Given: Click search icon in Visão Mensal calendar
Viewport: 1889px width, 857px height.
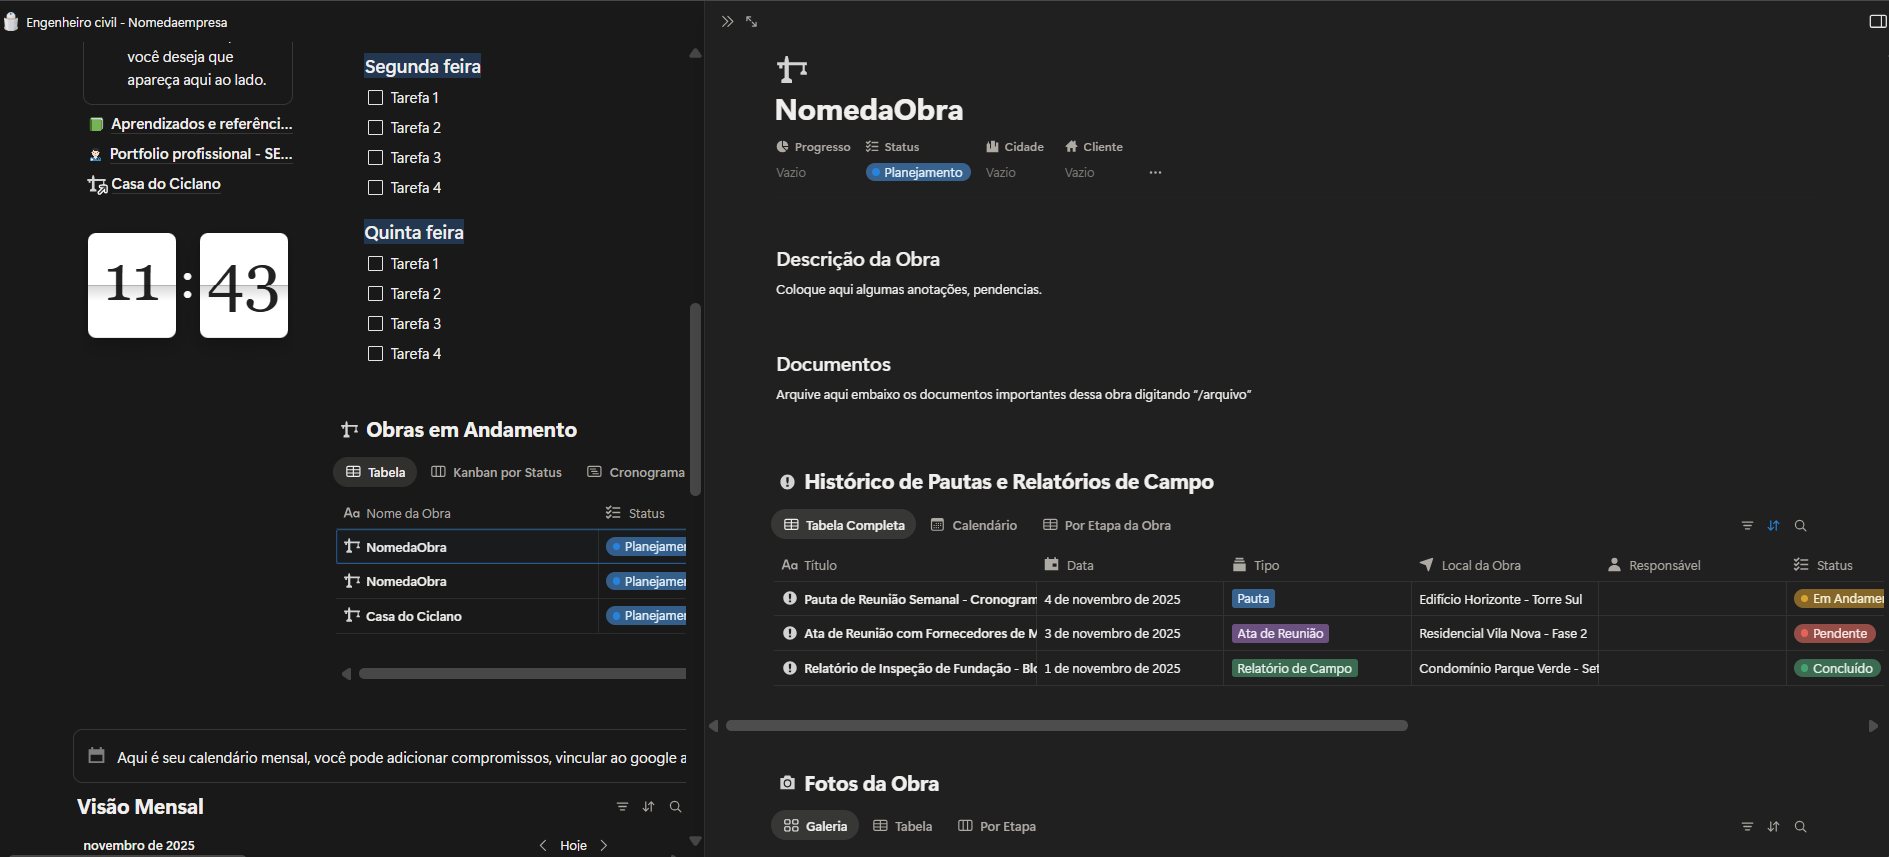Looking at the screenshot, I should pyautogui.click(x=675, y=806).
